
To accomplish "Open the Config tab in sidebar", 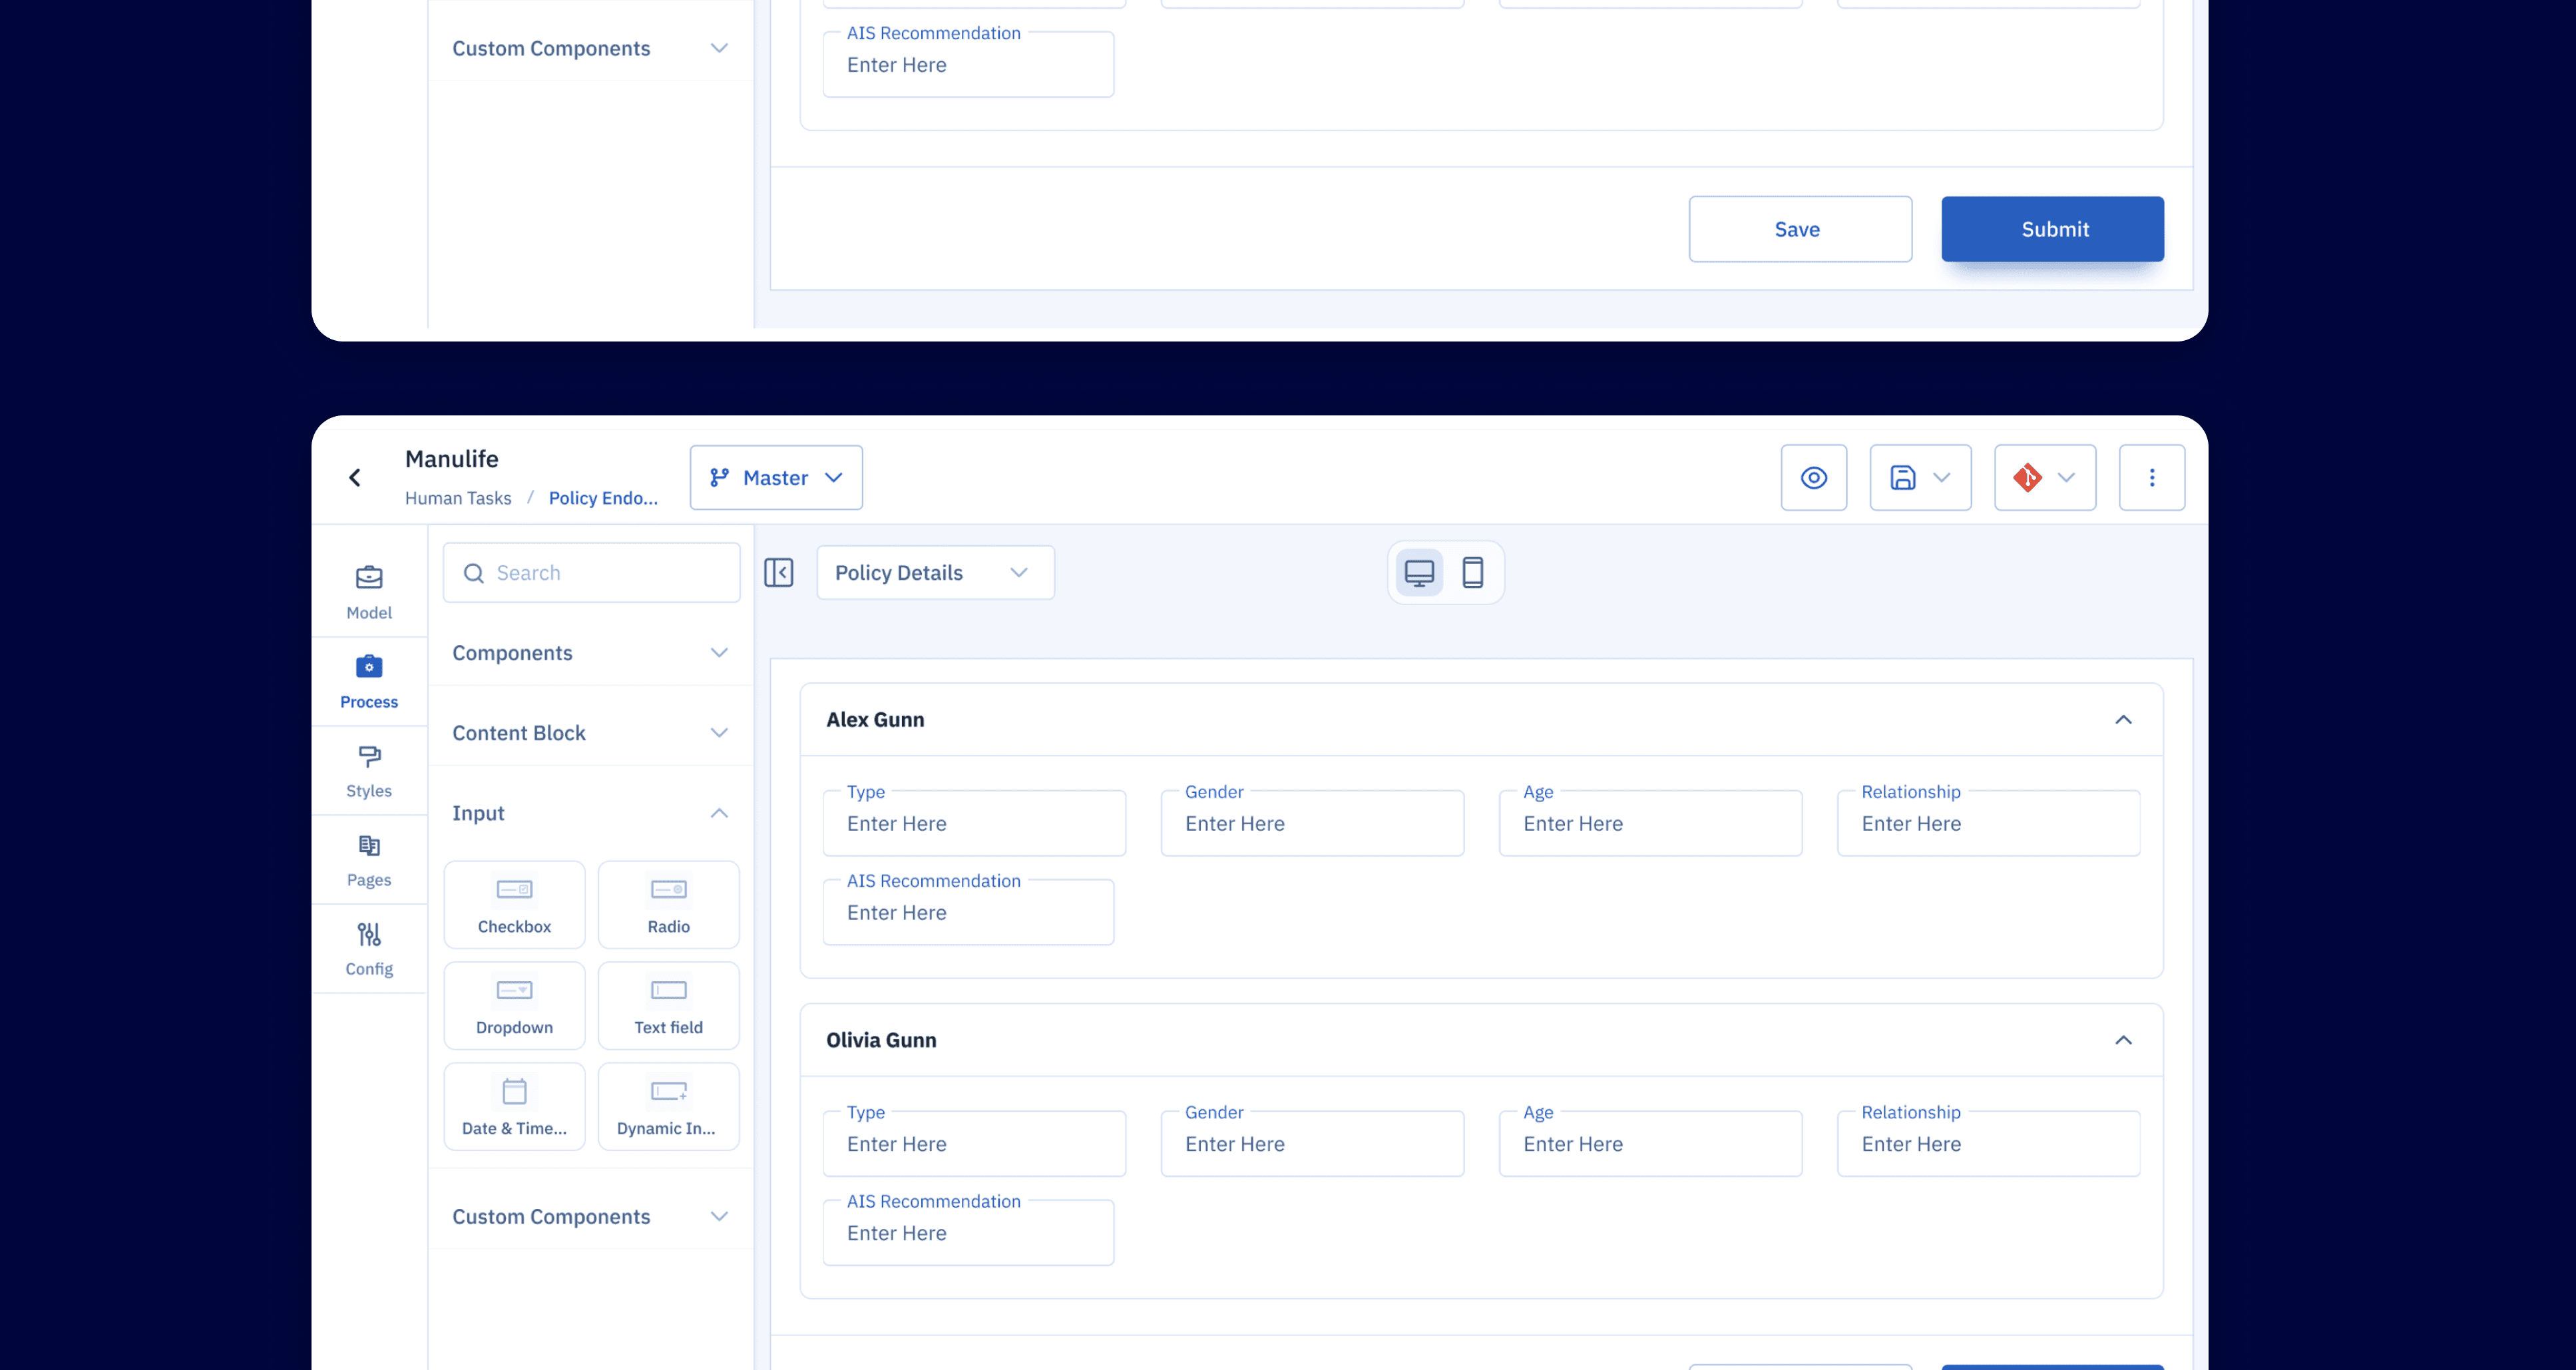I will coord(369,949).
